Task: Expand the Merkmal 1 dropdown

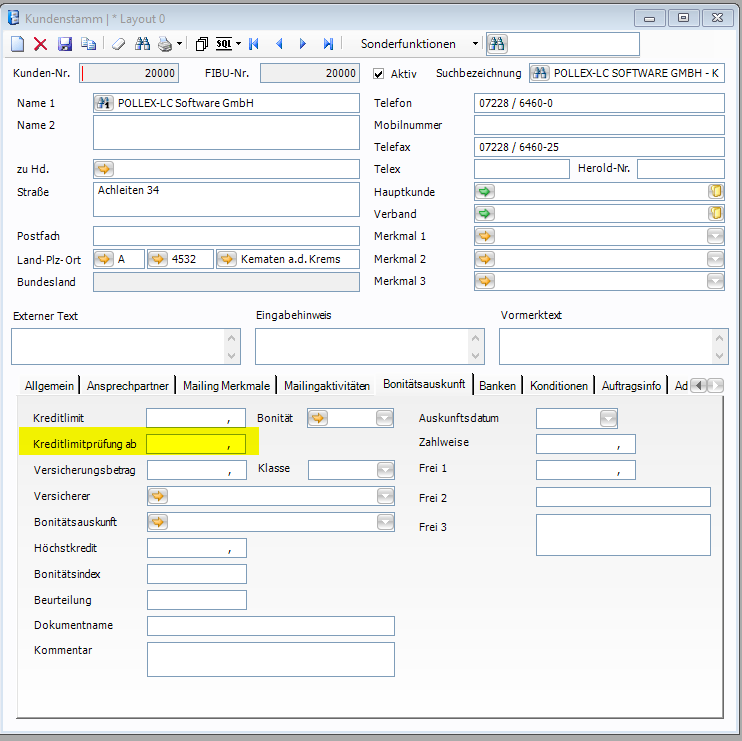Action: (x=715, y=236)
